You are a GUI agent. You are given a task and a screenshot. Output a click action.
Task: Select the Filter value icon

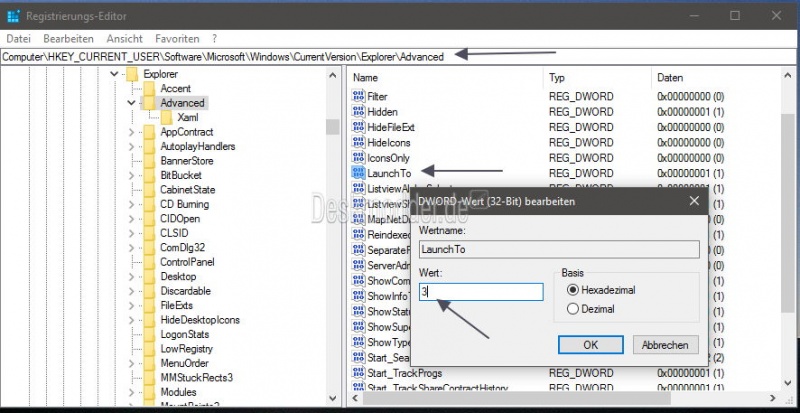click(359, 96)
